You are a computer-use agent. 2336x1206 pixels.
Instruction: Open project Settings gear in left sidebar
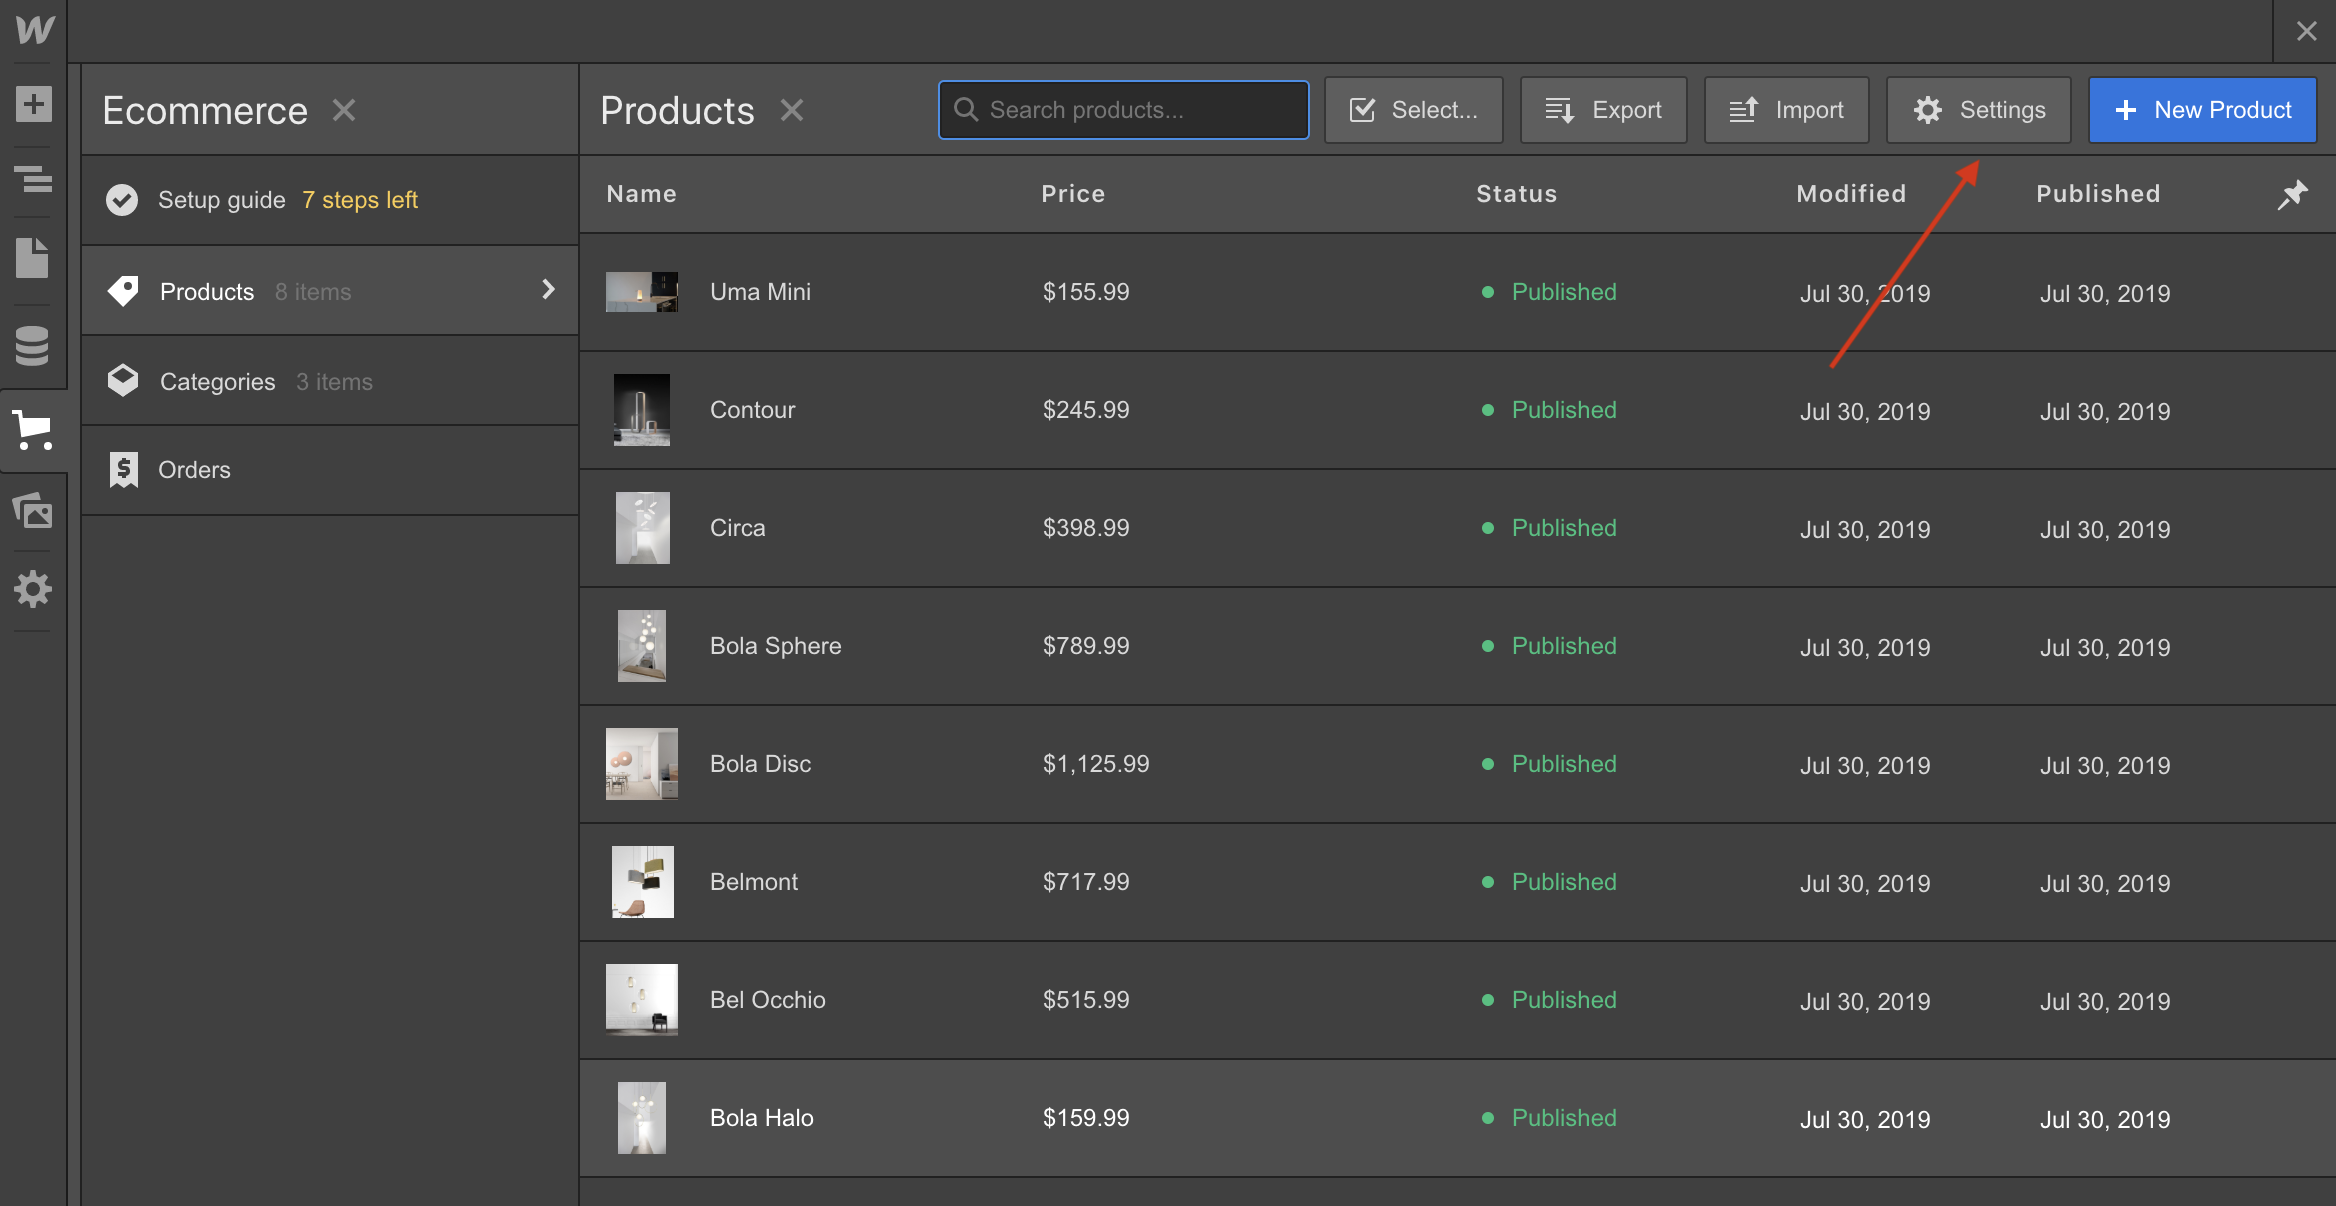[33, 589]
